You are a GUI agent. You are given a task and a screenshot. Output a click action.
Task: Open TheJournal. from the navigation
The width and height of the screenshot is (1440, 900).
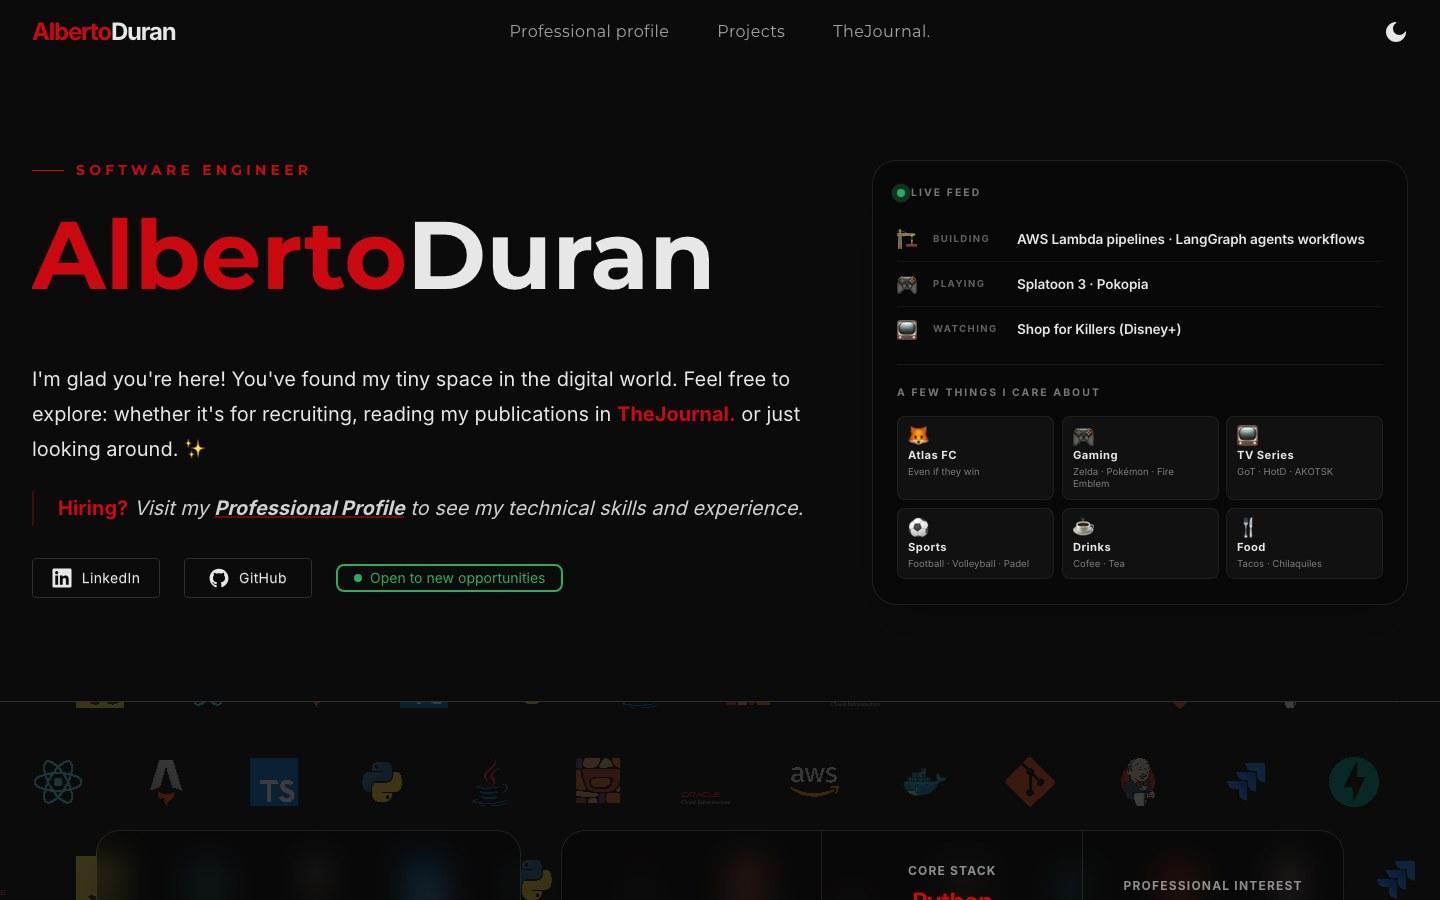click(881, 31)
